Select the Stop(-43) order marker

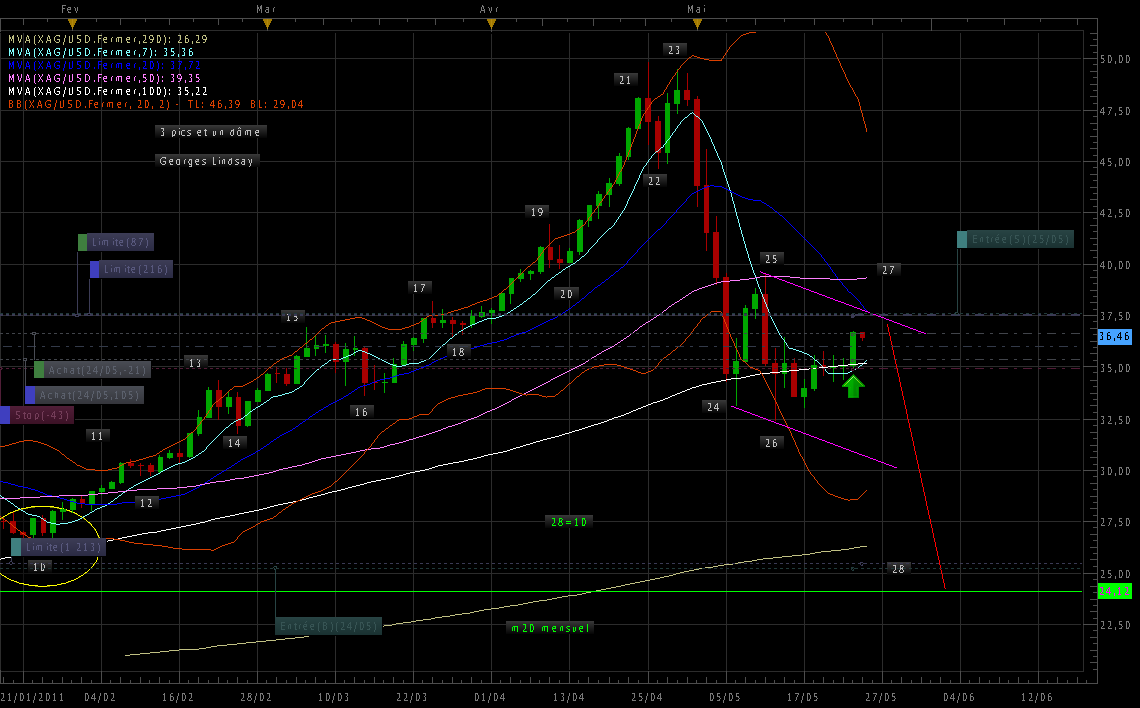37,415
